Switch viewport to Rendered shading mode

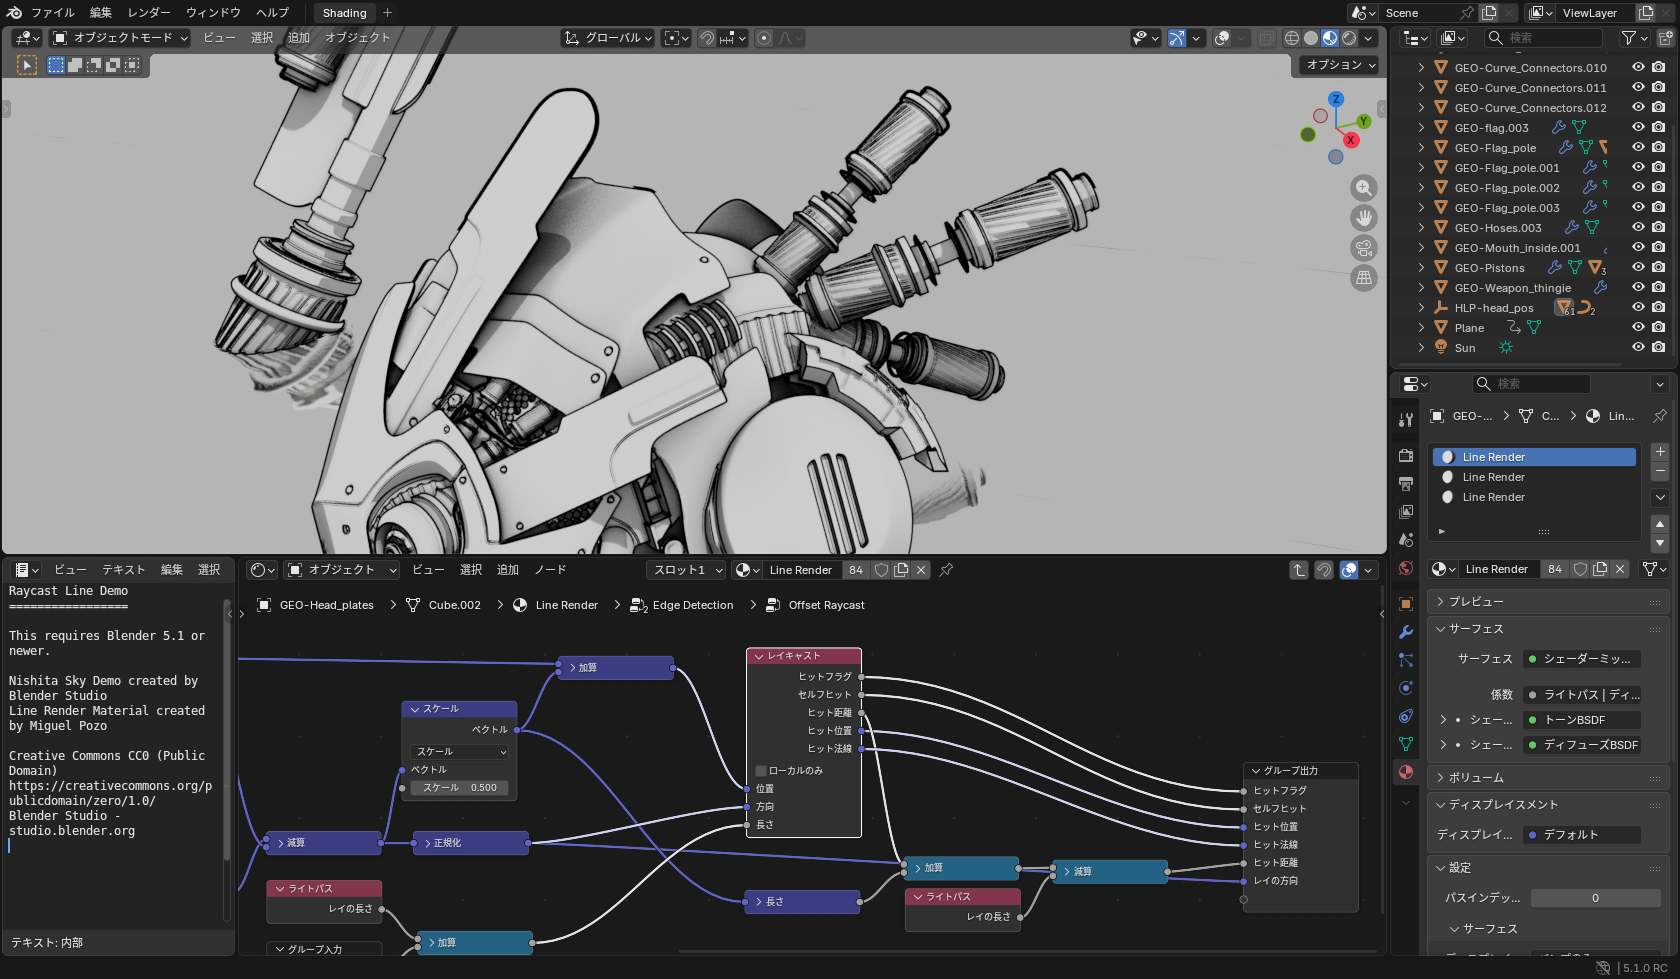pyautogui.click(x=1347, y=37)
